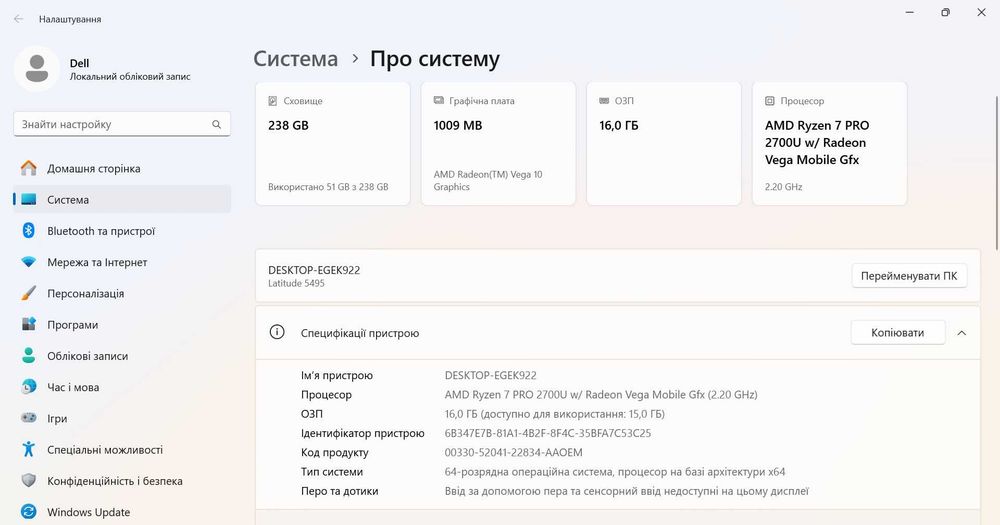This screenshot has width=1000, height=525.
Task: Click the back arrow icon
Action: coord(18,19)
